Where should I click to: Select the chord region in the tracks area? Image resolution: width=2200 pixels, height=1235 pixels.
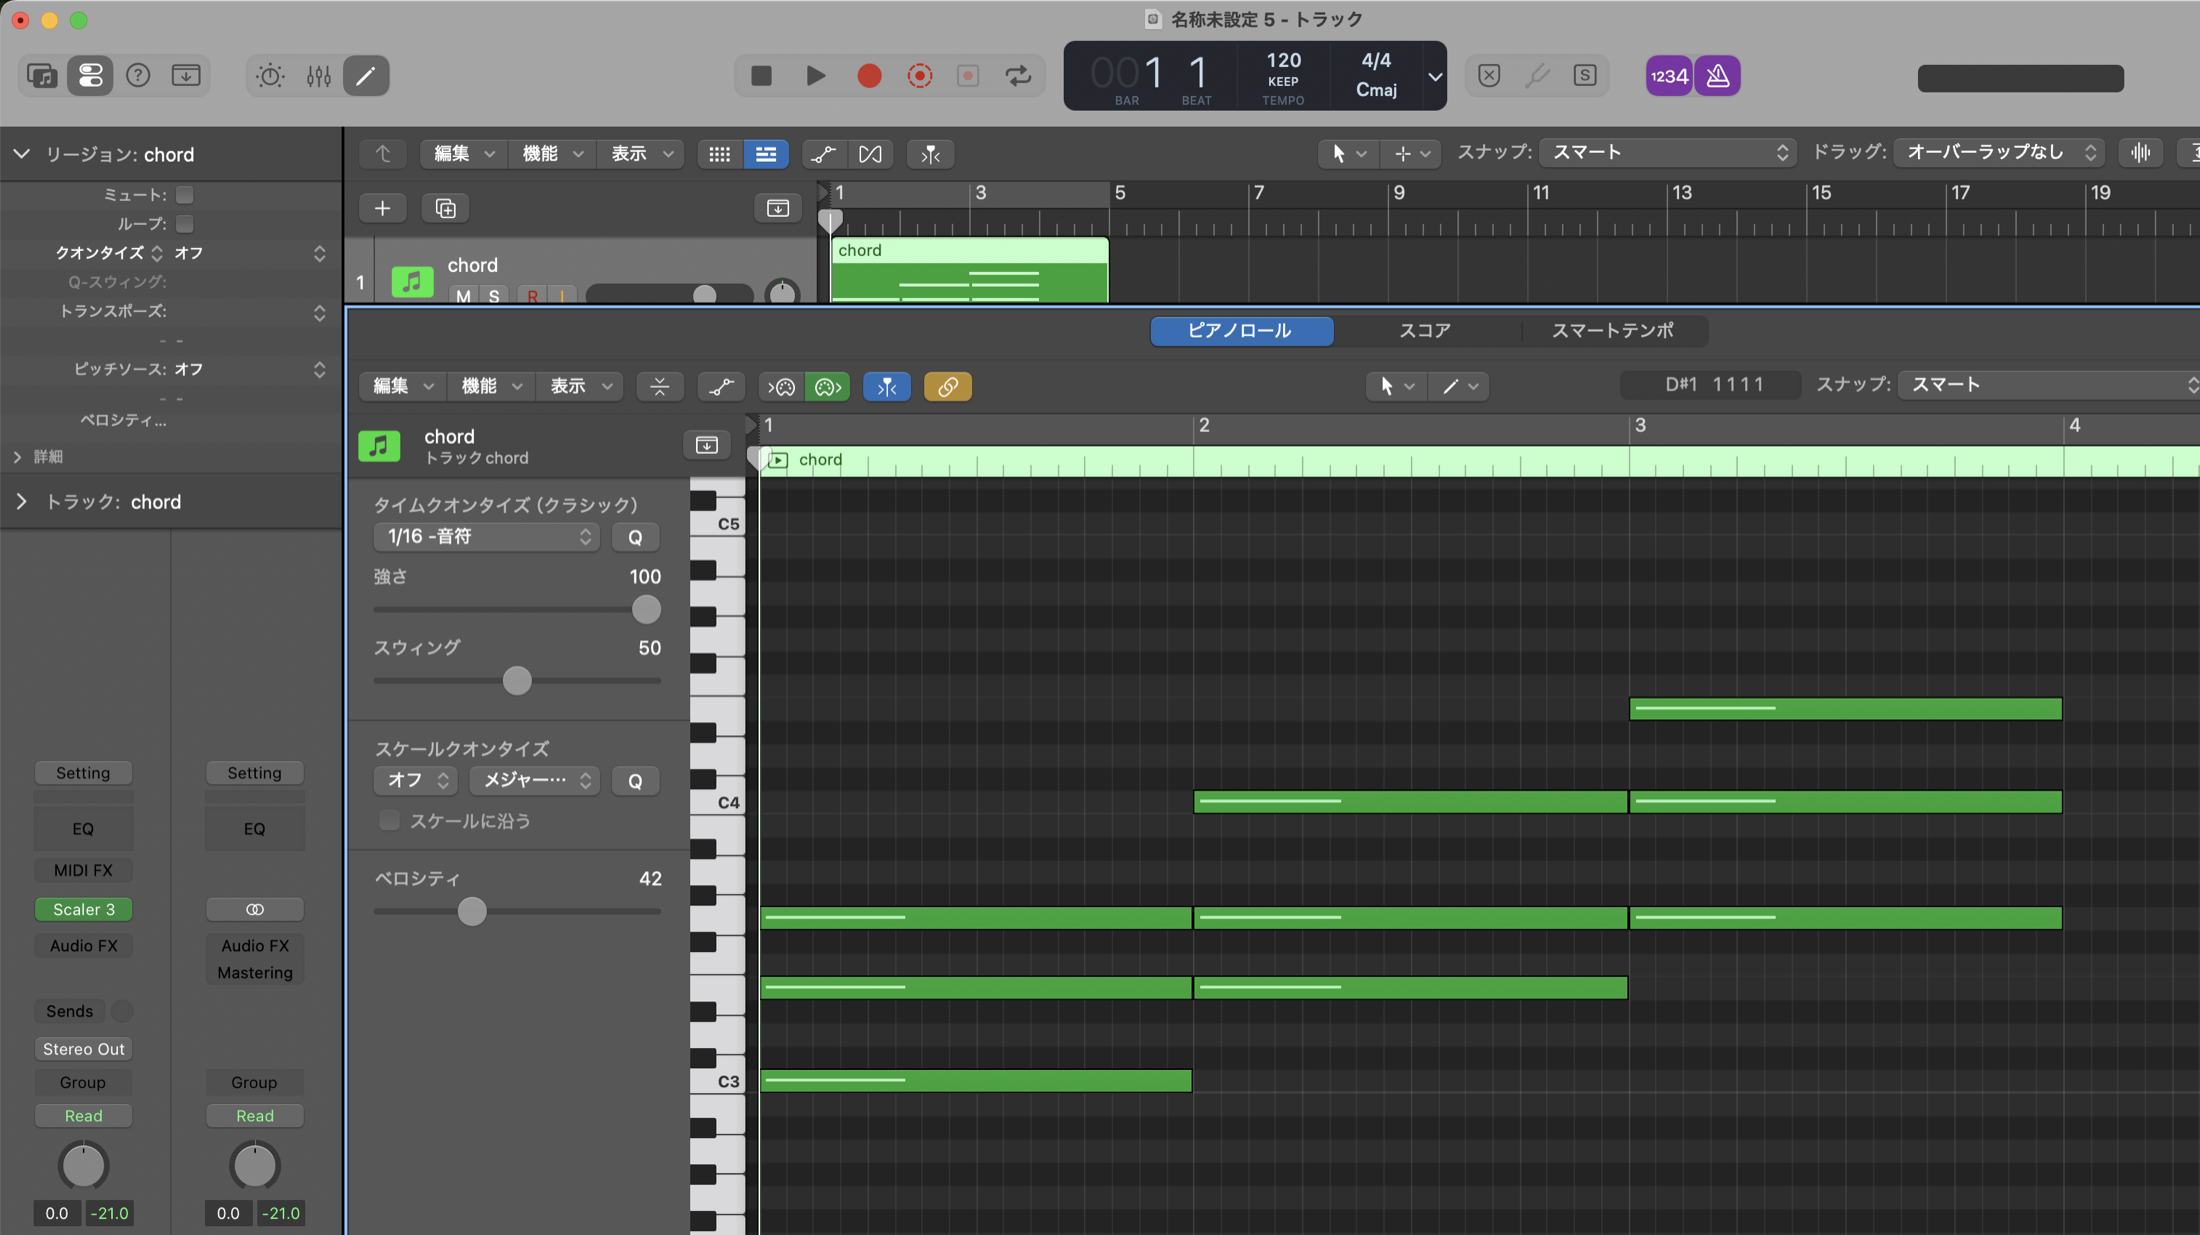(969, 270)
